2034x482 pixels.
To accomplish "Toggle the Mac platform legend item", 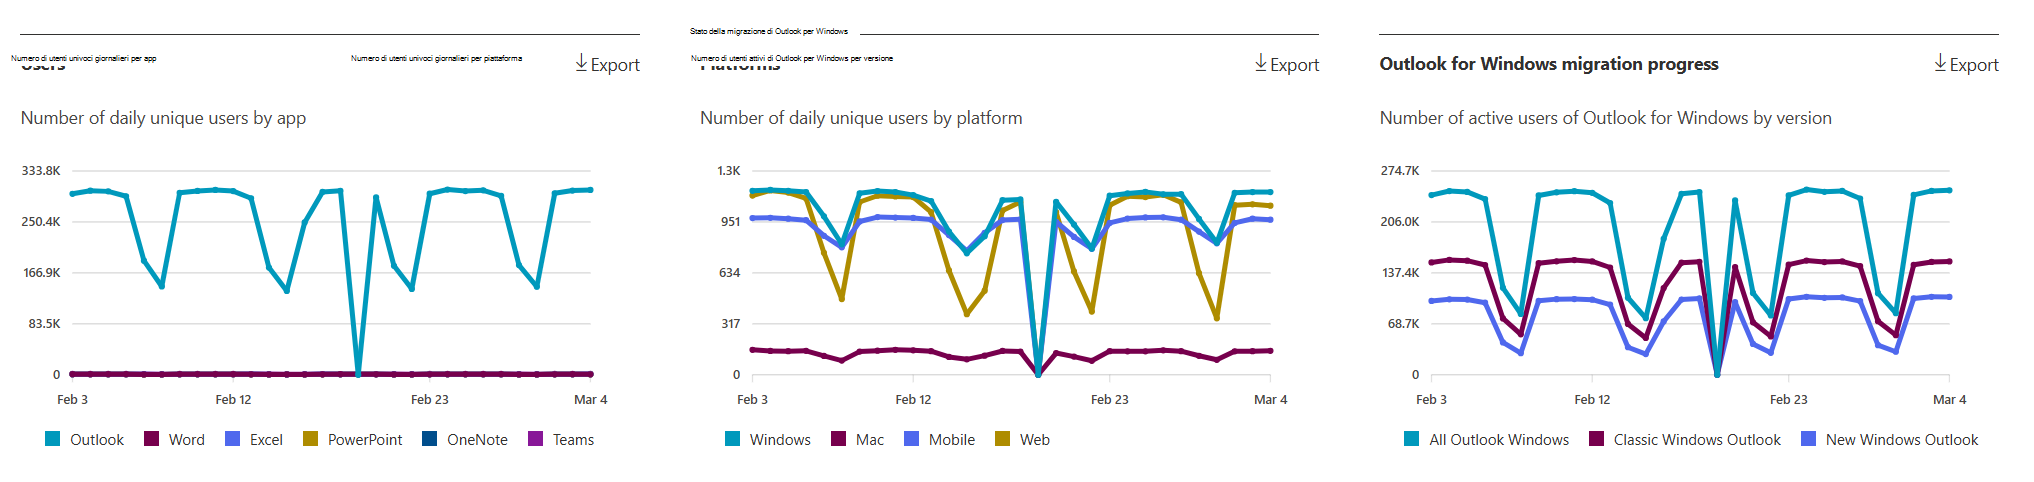I will click(858, 439).
